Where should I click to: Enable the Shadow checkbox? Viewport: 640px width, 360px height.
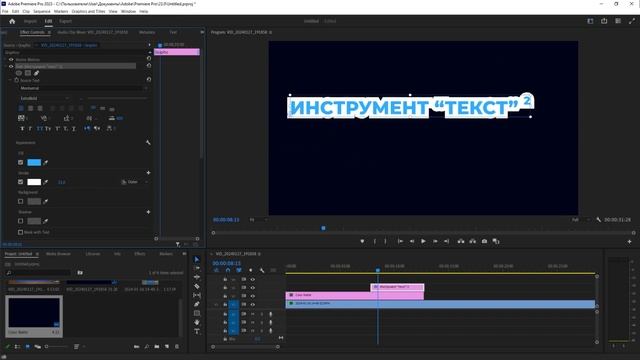20,221
